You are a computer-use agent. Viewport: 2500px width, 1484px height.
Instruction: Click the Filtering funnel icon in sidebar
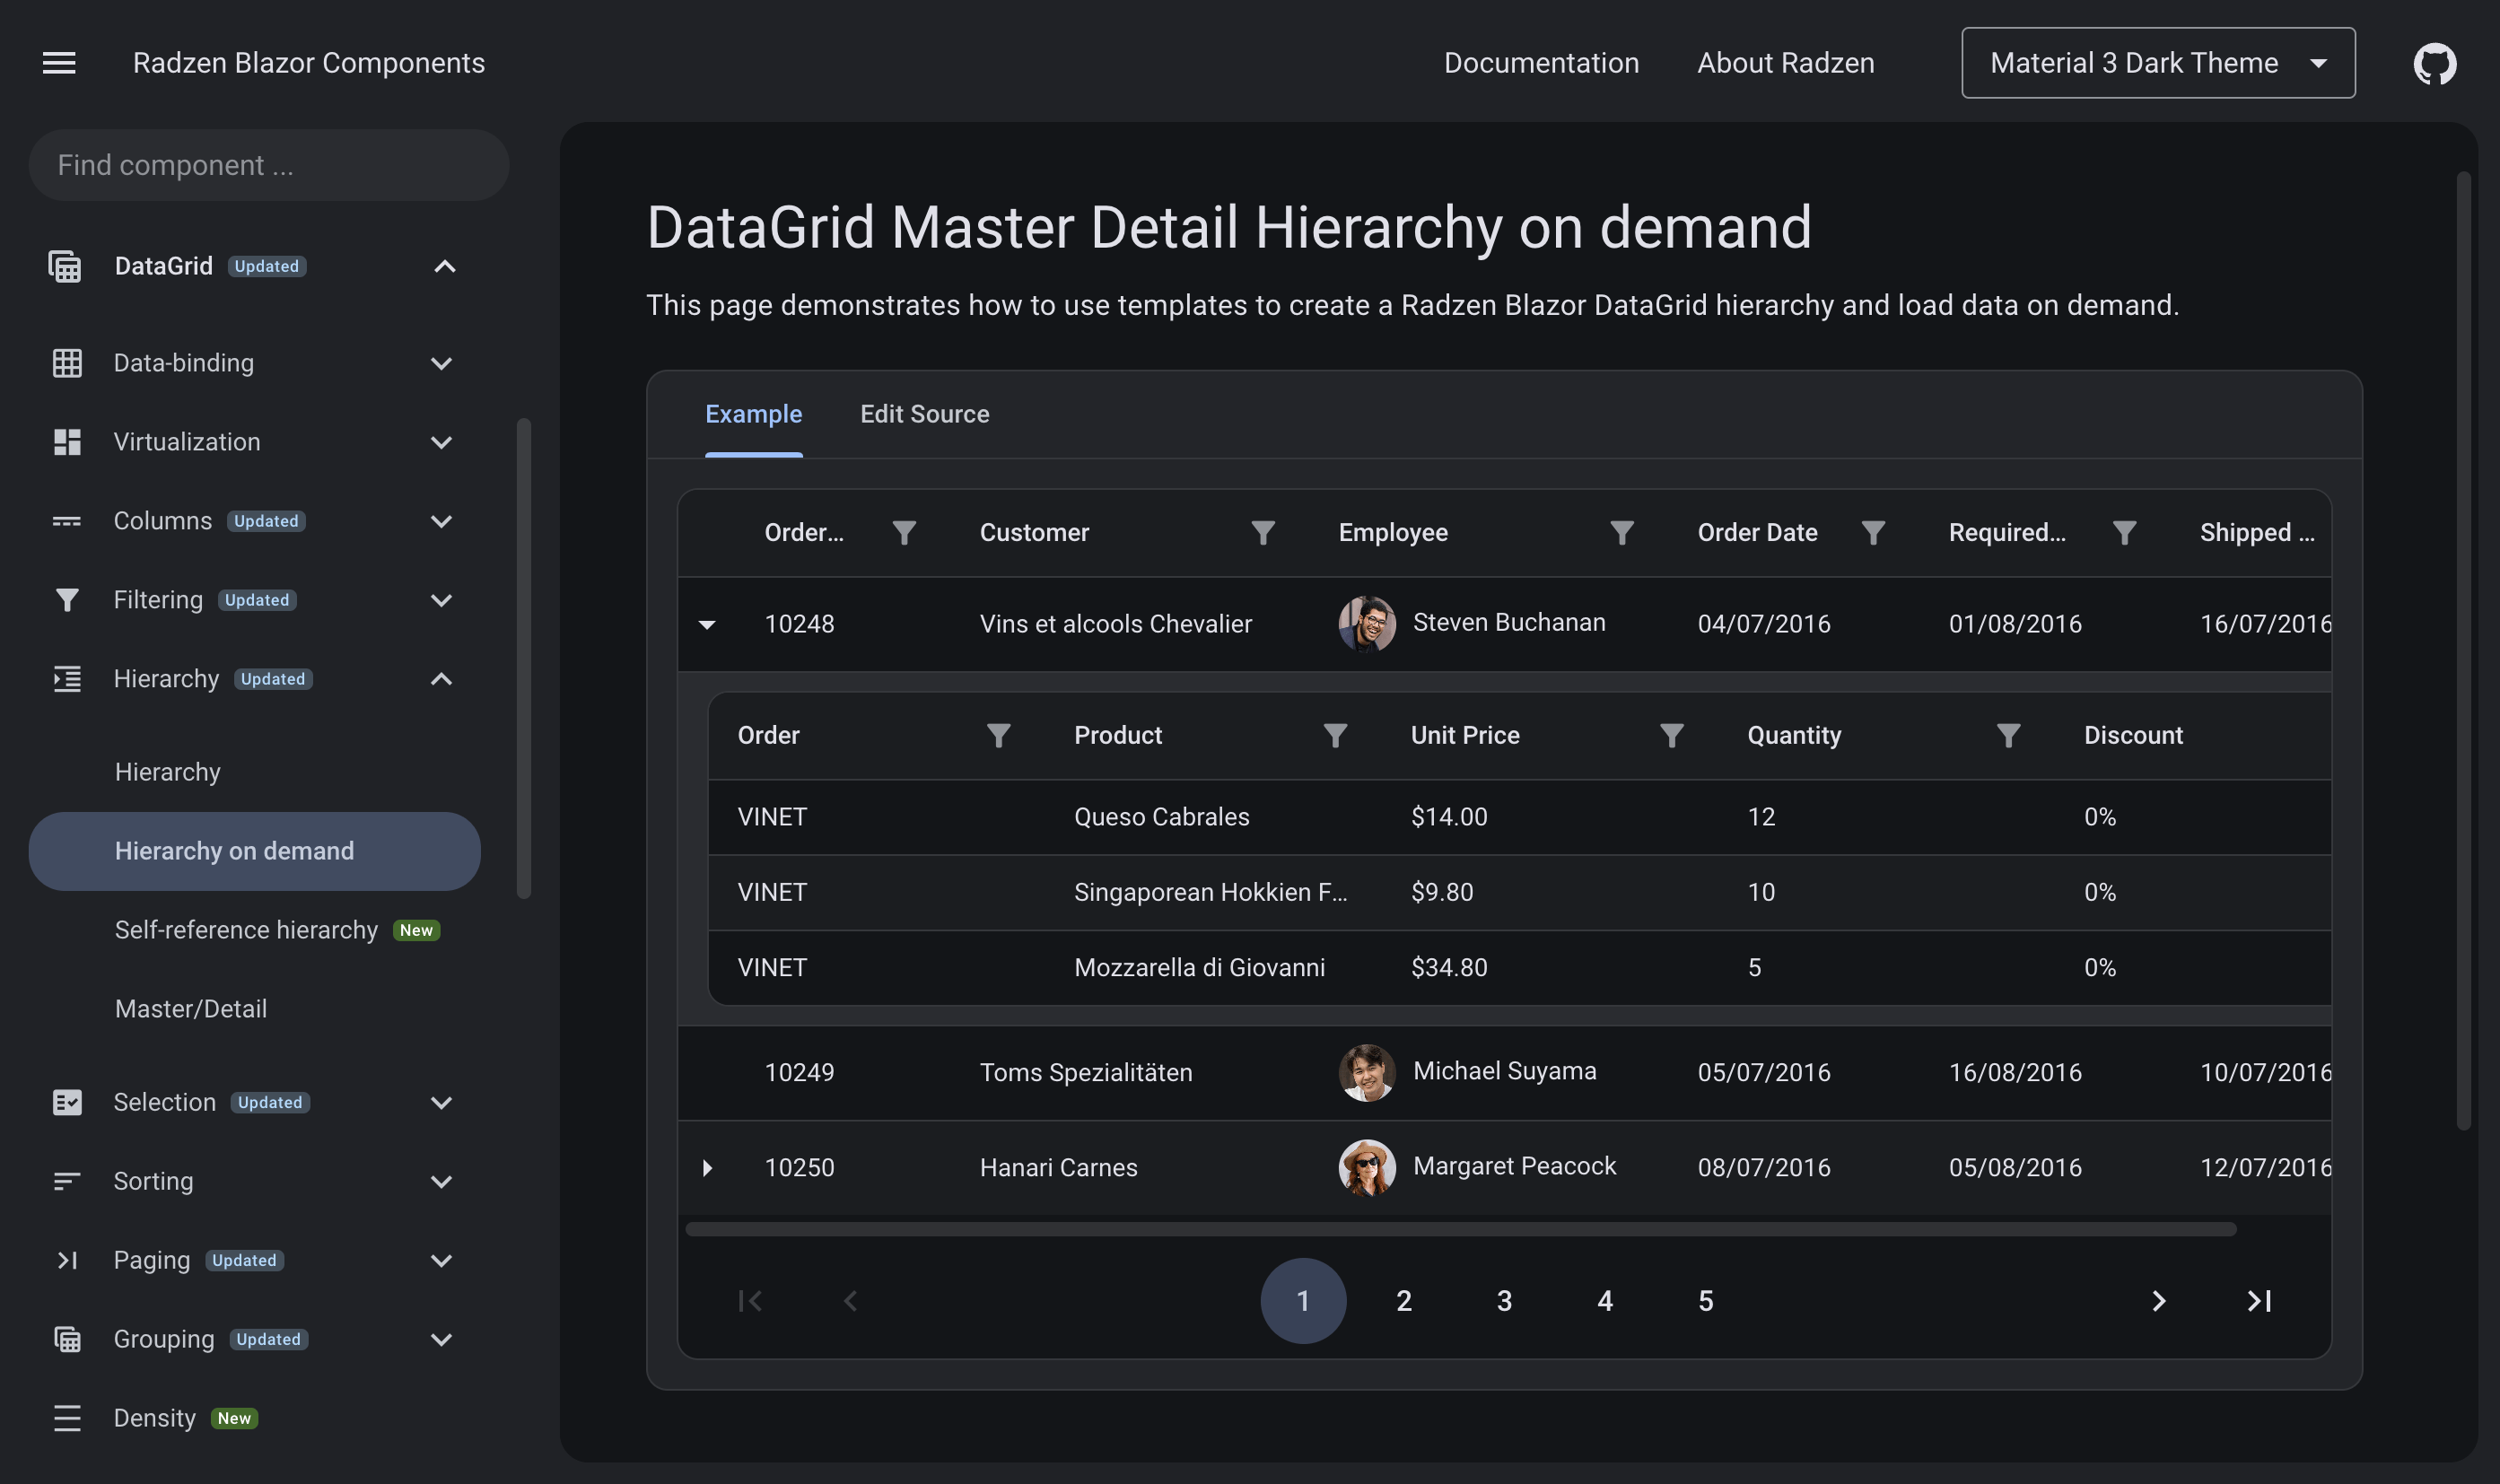pyautogui.click(x=66, y=600)
